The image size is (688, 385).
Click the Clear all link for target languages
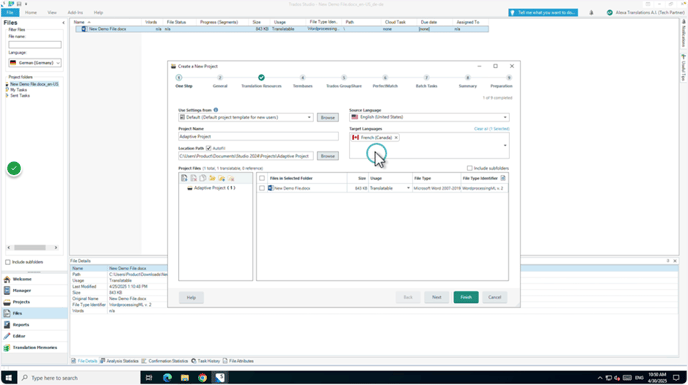click(x=491, y=129)
